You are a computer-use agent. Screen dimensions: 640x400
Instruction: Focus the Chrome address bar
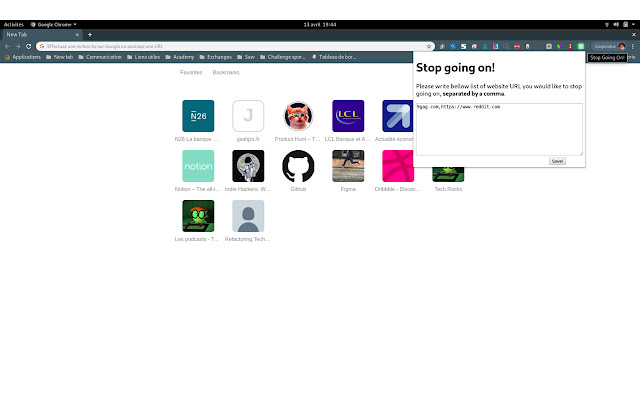[x=235, y=47]
